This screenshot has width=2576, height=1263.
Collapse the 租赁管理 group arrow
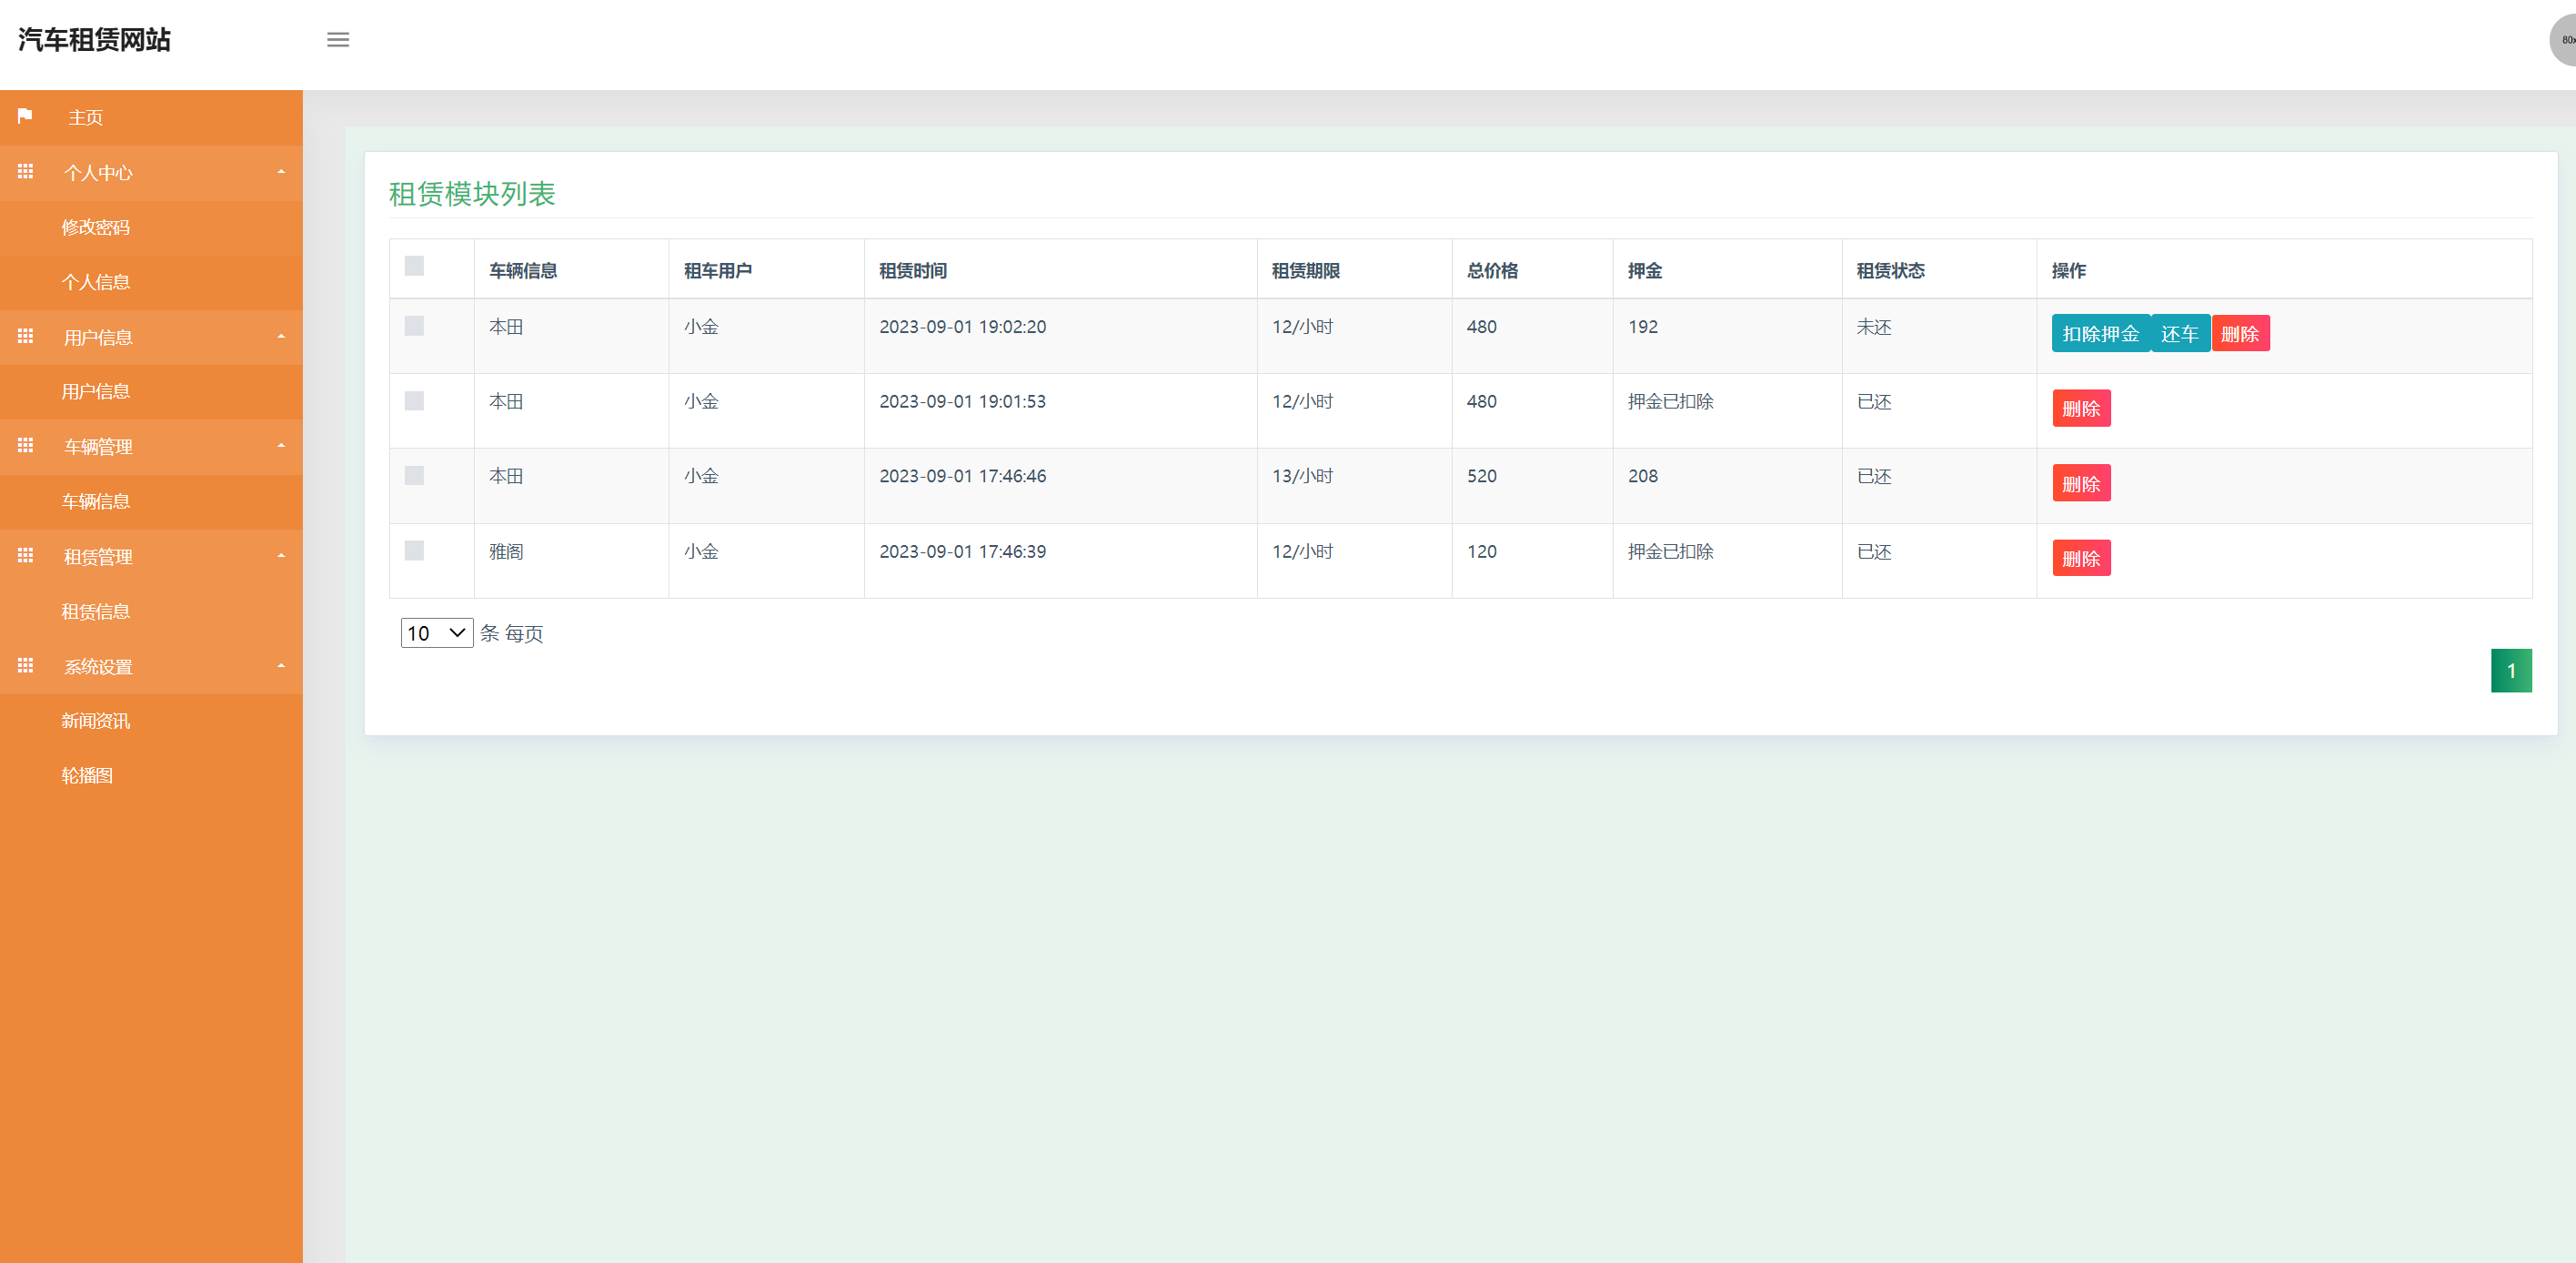click(281, 556)
